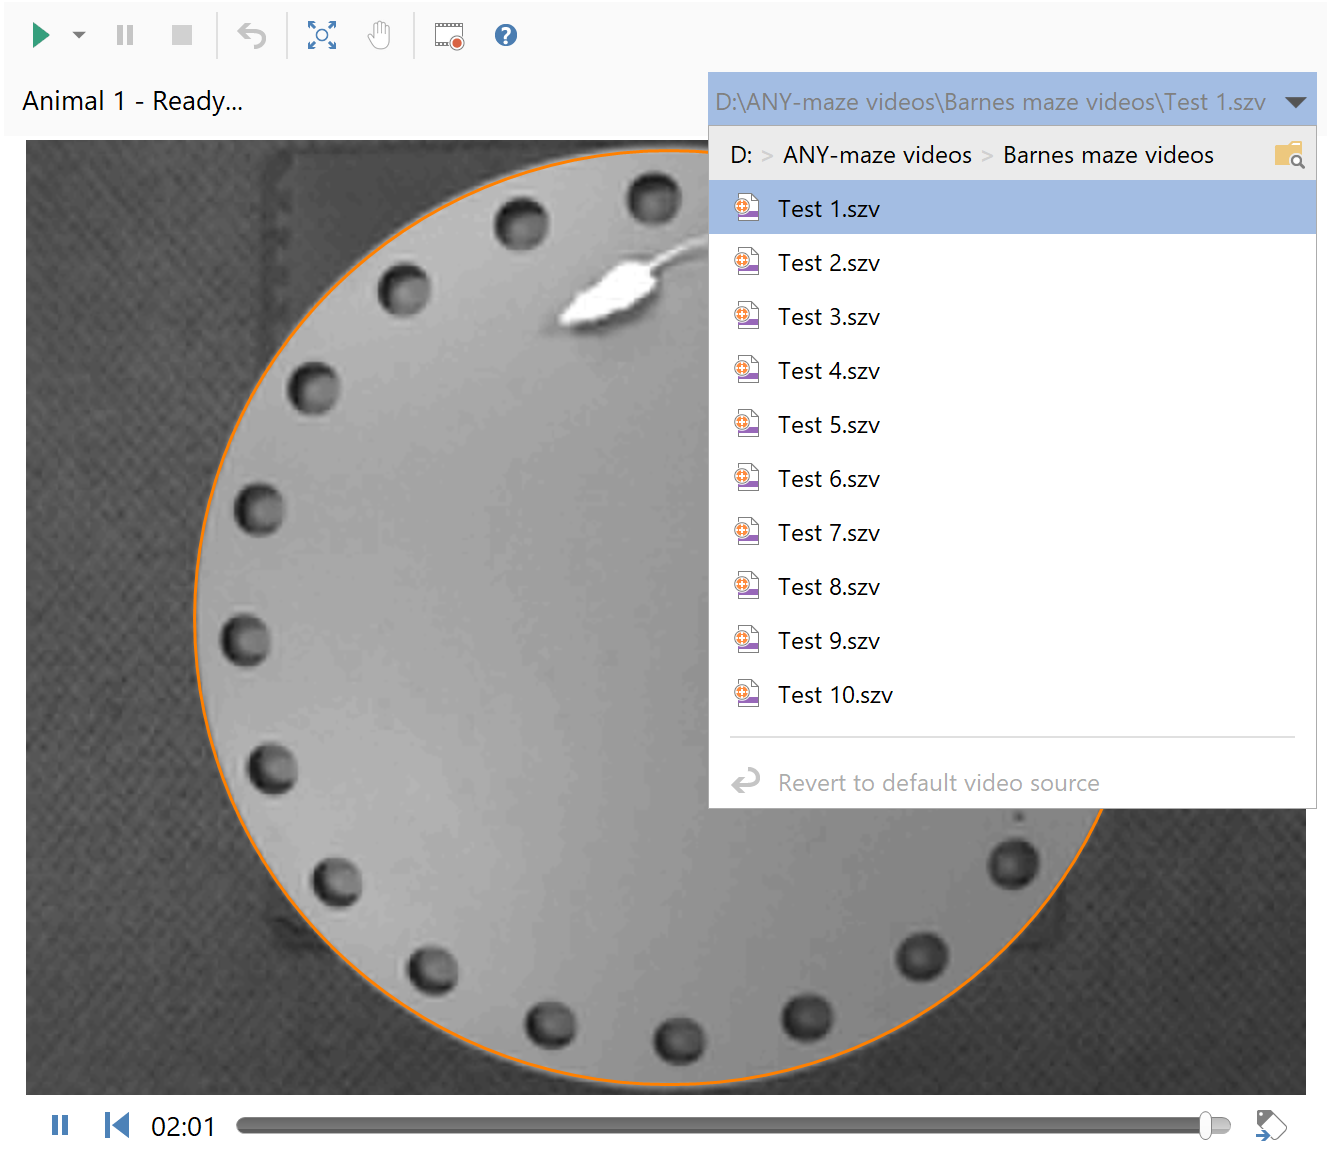Open Help with the question mark icon

[505, 34]
